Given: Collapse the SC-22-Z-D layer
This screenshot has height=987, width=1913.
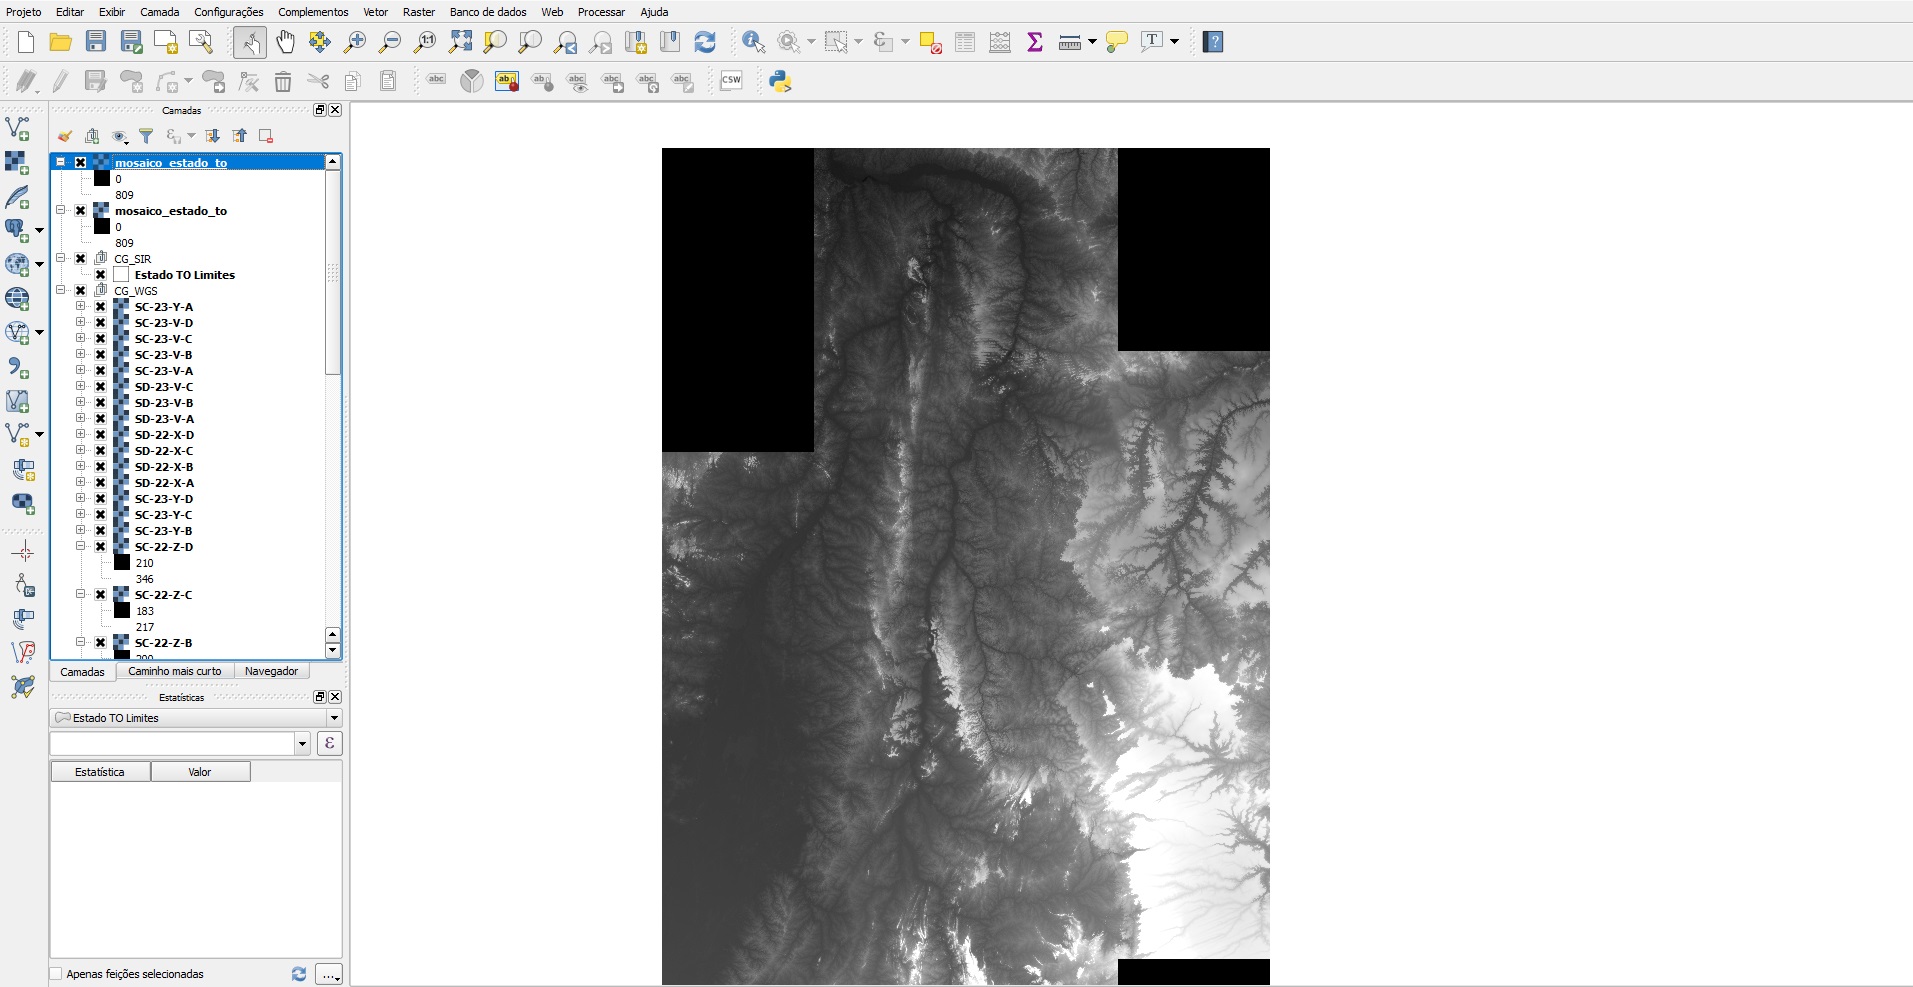Looking at the screenshot, I should [81, 546].
